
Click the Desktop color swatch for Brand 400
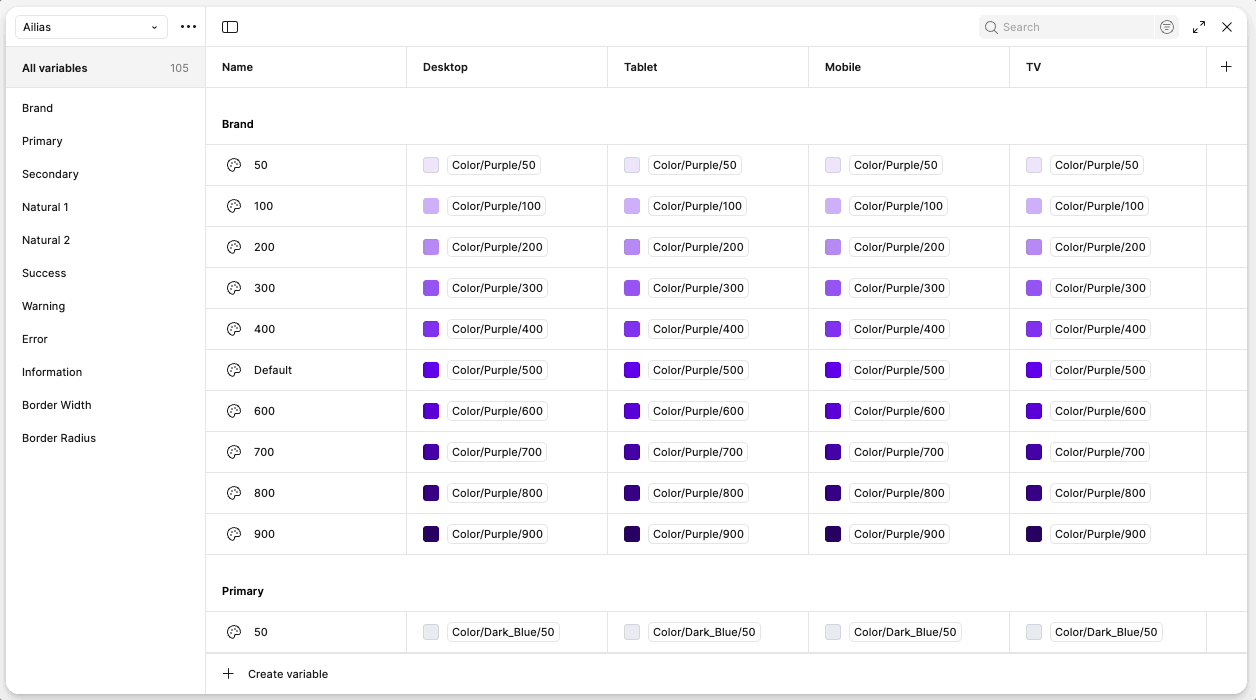pyautogui.click(x=431, y=329)
